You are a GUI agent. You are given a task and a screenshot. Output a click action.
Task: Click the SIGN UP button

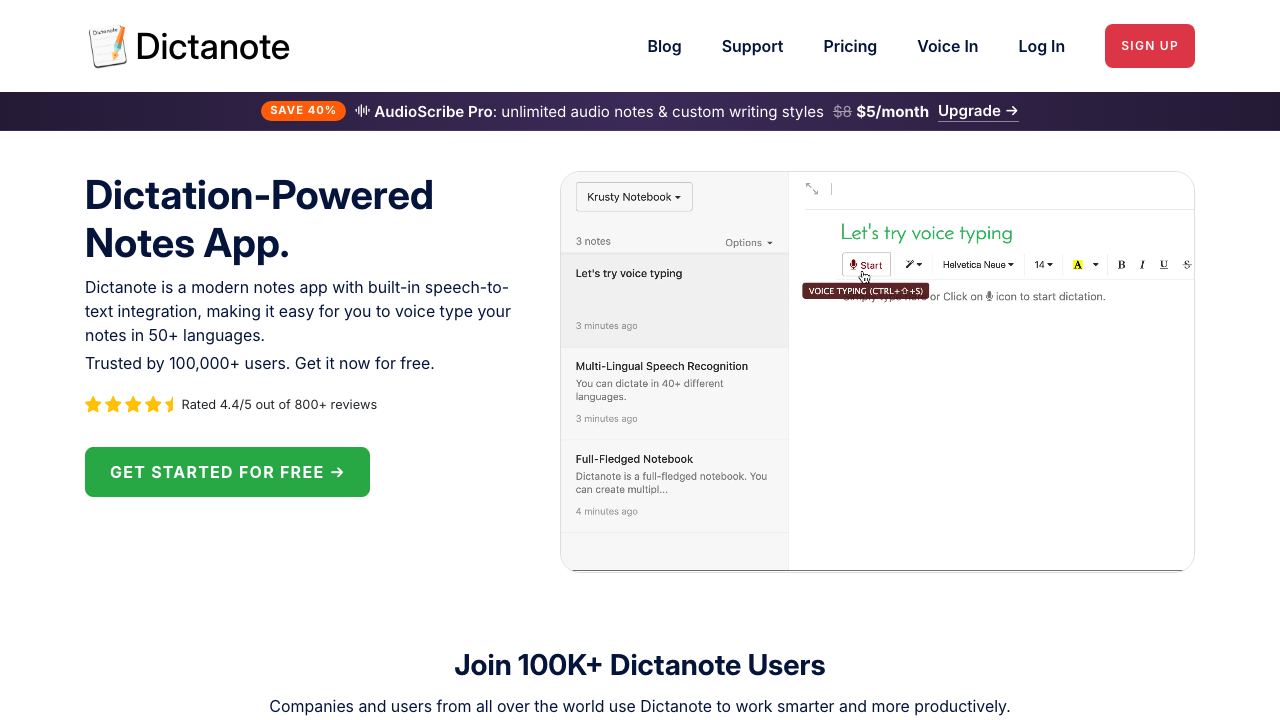point(1149,46)
